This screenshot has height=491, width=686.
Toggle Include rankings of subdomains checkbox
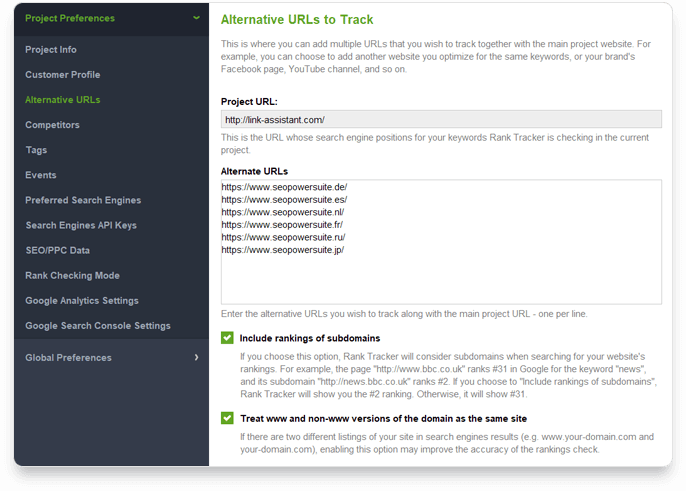pos(227,338)
